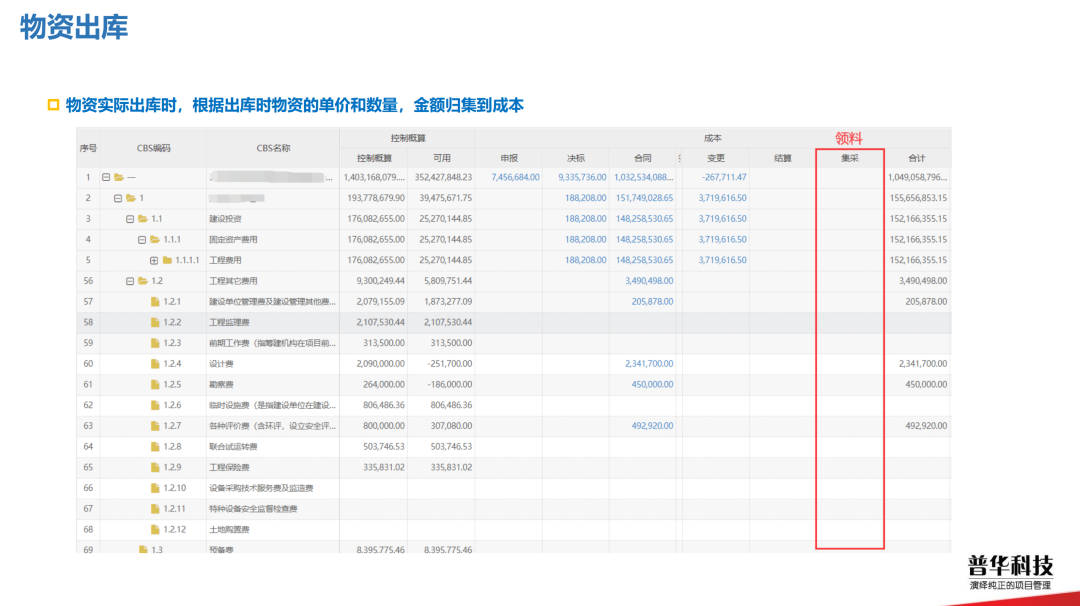Open the 7,456,684.00 申报 amount link
Screen dimensions: 1080x606
(515, 178)
